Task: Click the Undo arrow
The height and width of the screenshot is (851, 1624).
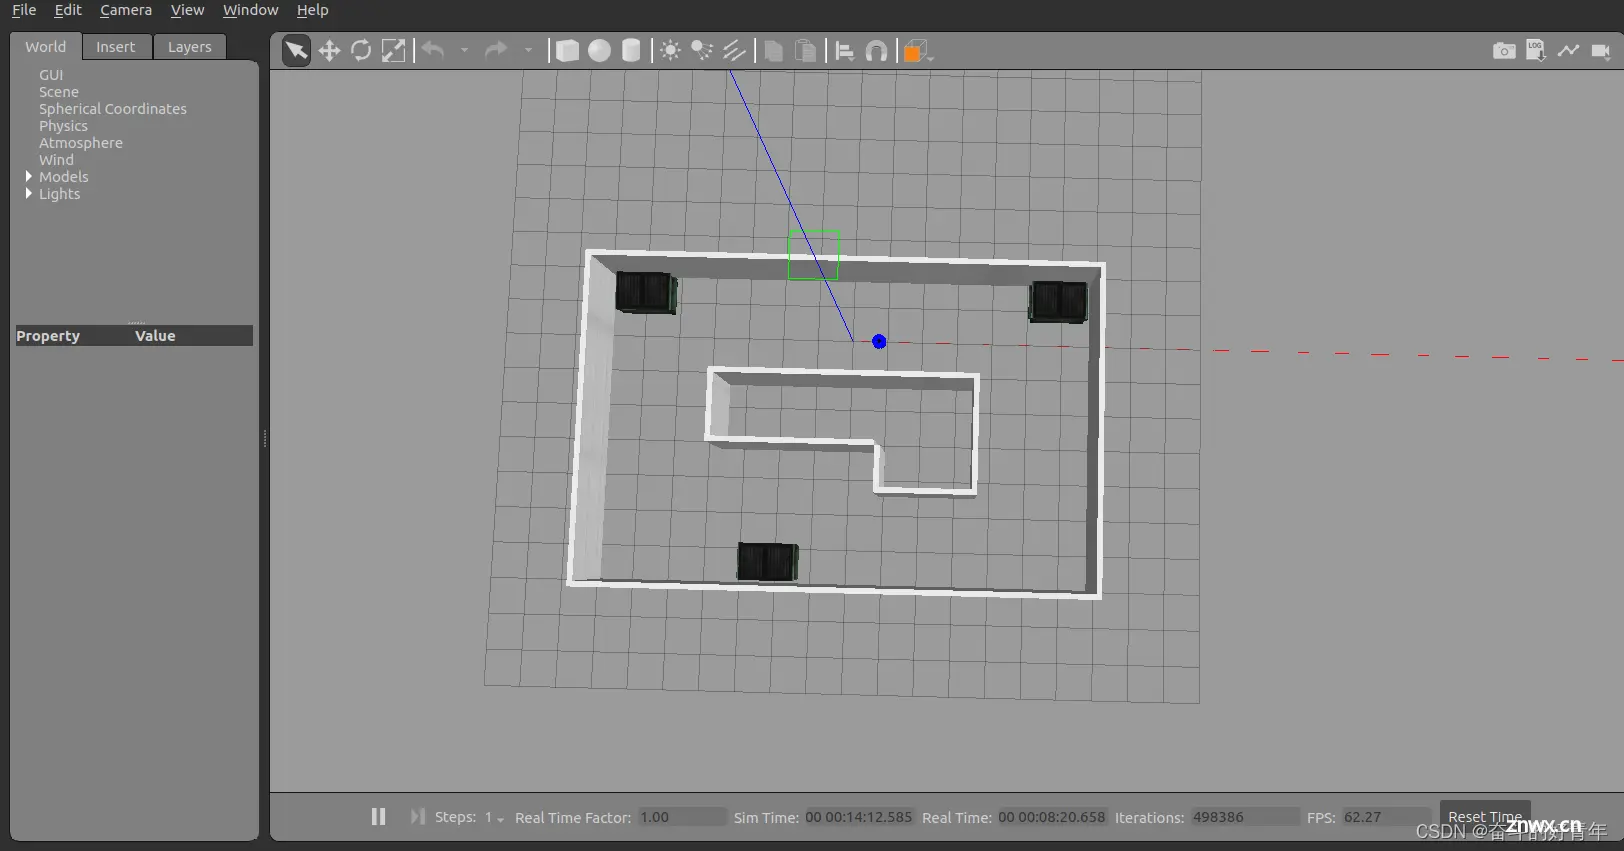Action: (x=433, y=49)
